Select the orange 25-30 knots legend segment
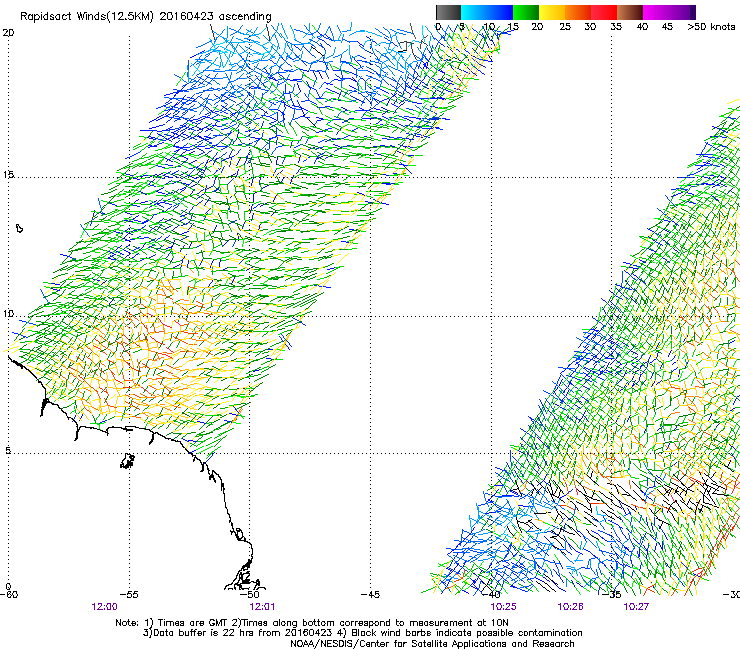The image size is (740, 650). (578, 12)
